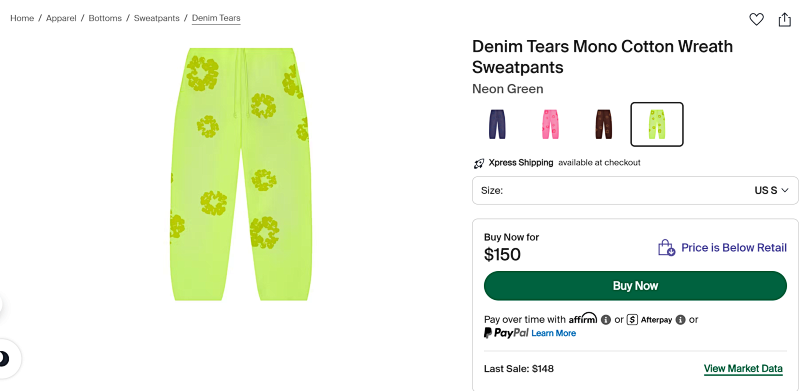Image resolution: width=800 pixels, height=391 pixels.
Task: Open View Market Data link
Action: (743, 369)
